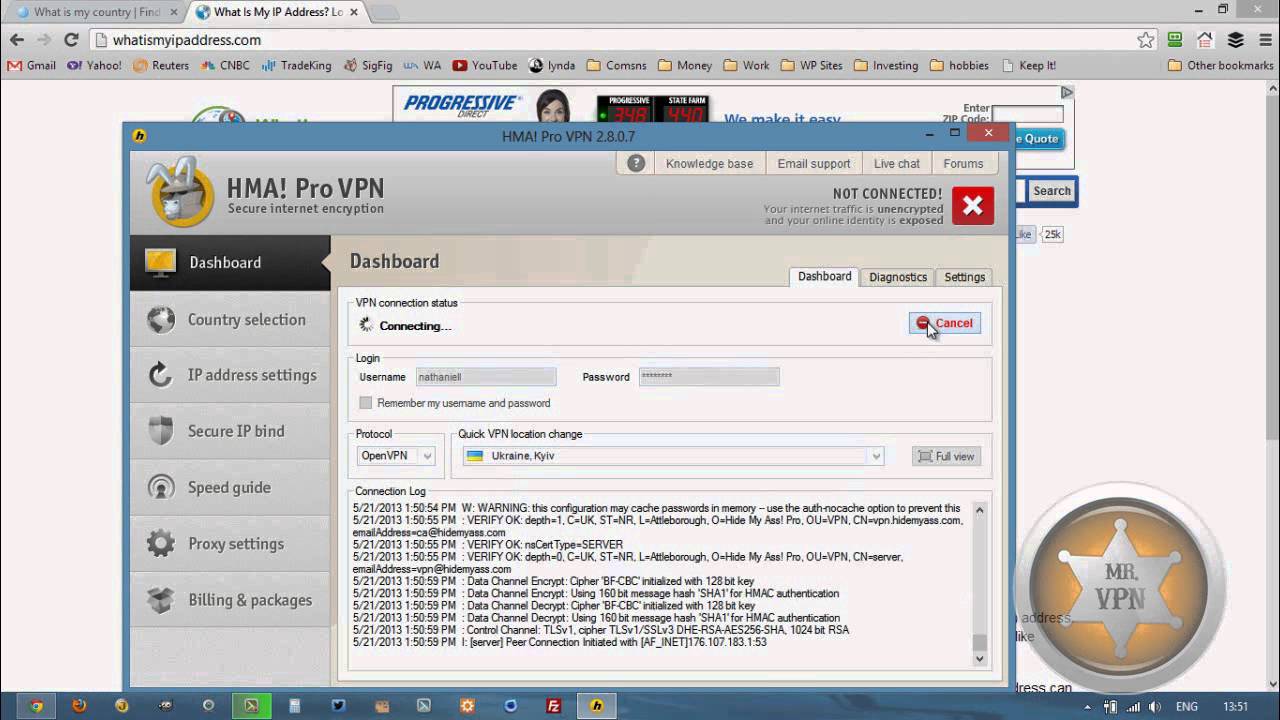Image resolution: width=1280 pixels, height=720 pixels.
Task: Open FileZilla from the taskbar
Action: pyautogui.click(x=553, y=705)
